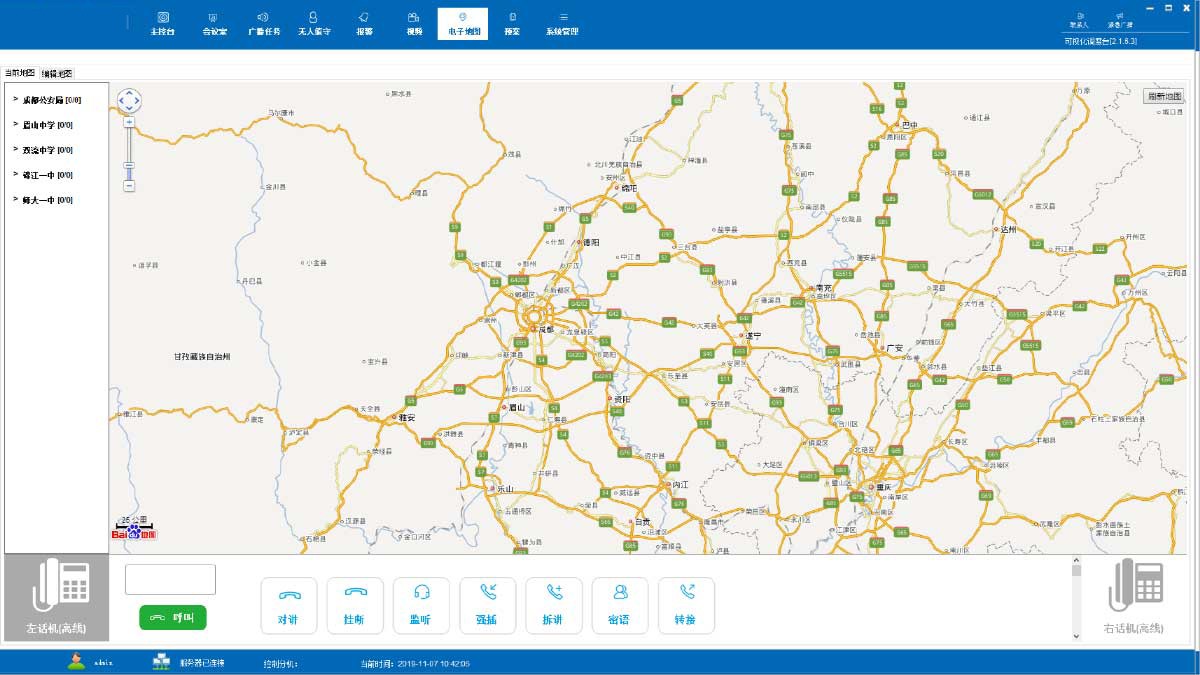Screen dimensions: 1200x675
Task: Click the 转接 call transfer button
Action: pos(685,605)
